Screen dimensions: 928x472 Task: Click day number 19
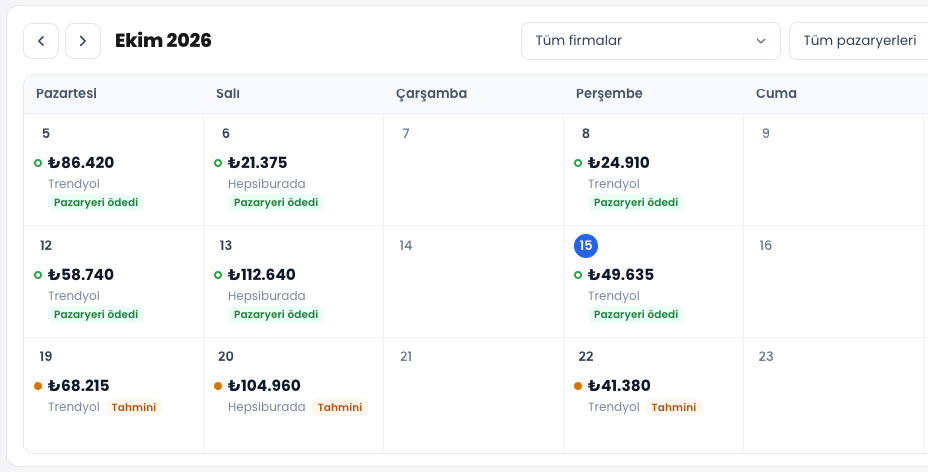coord(46,357)
